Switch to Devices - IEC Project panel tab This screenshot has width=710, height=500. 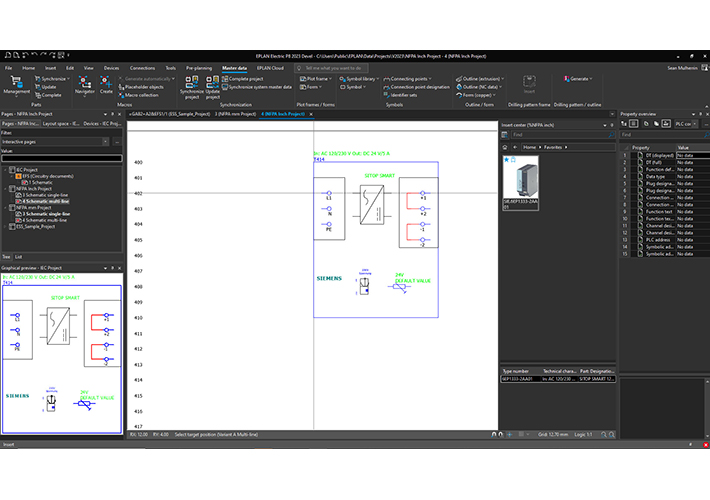point(102,124)
